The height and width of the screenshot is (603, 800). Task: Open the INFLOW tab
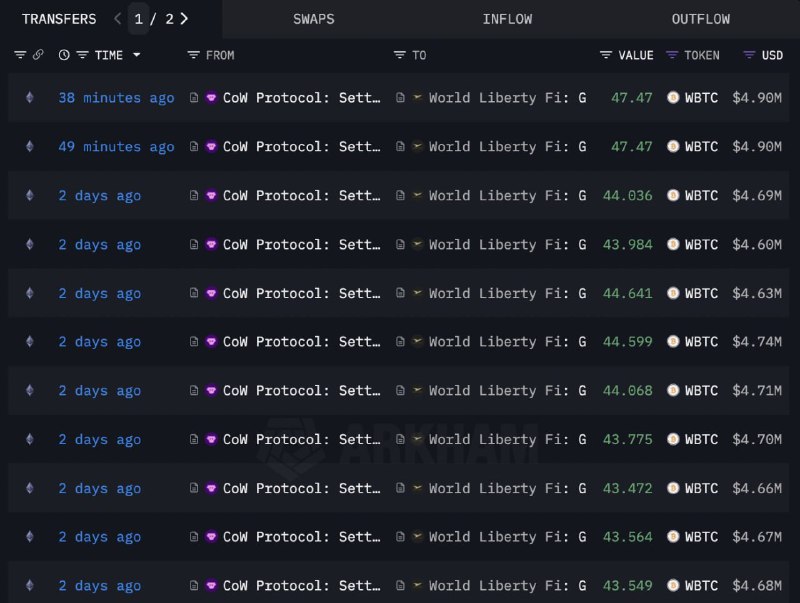point(507,19)
